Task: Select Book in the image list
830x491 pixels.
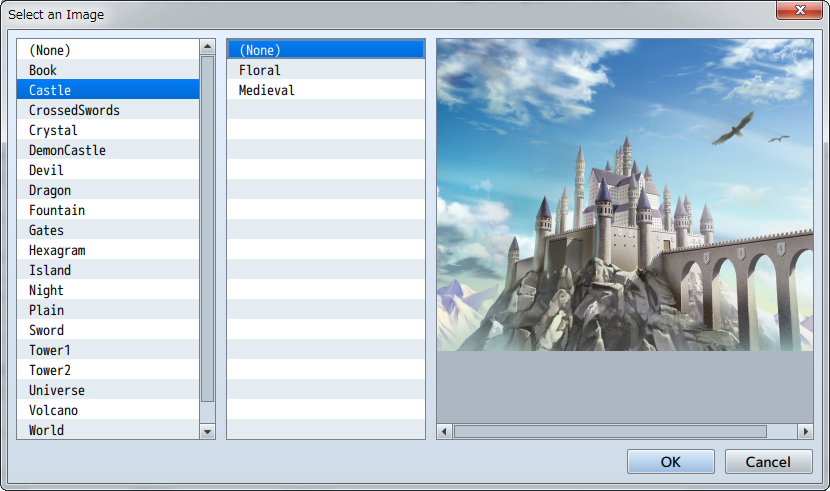Action: pyautogui.click(x=43, y=70)
